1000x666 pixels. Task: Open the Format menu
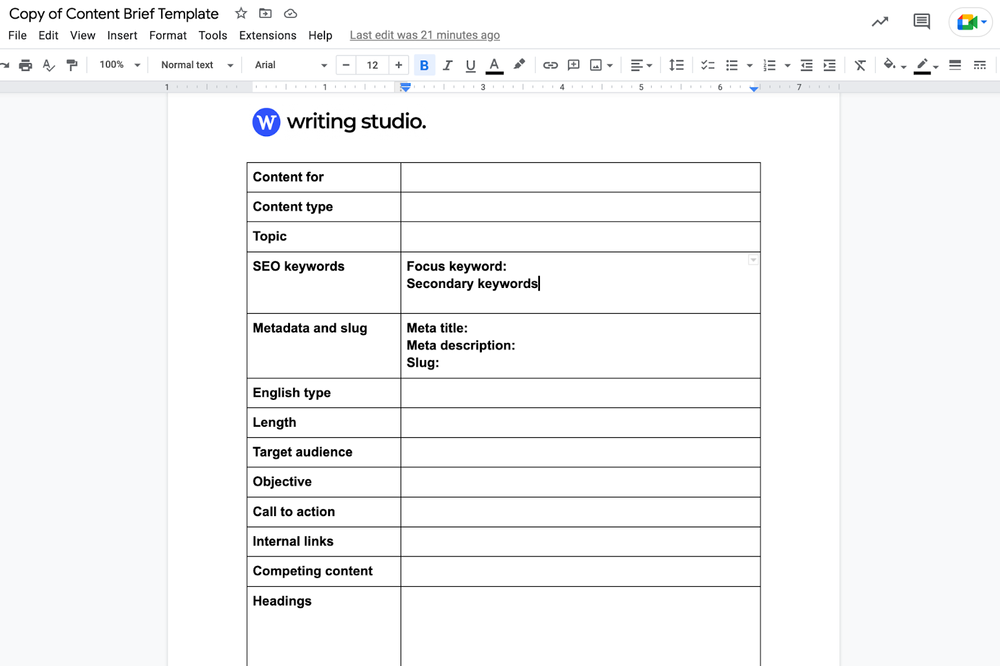(167, 35)
